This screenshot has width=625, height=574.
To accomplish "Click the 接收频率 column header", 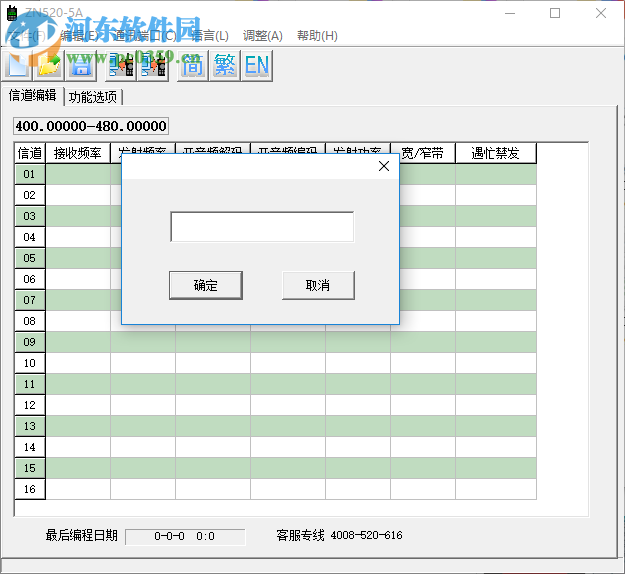I will pos(78,153).
